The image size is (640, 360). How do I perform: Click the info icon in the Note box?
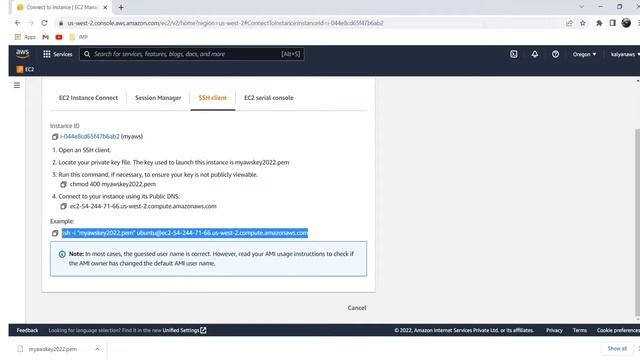click(x=62, y=254)
